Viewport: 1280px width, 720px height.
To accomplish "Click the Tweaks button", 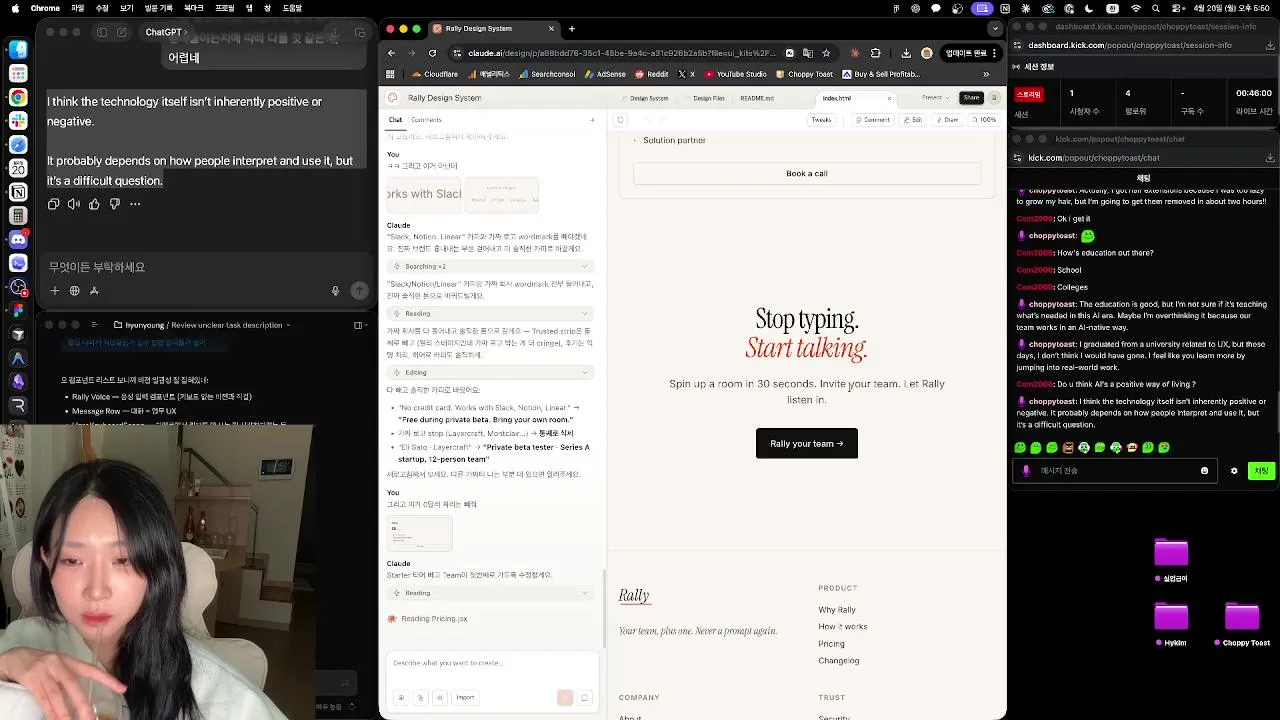I will tap(821, 120).
